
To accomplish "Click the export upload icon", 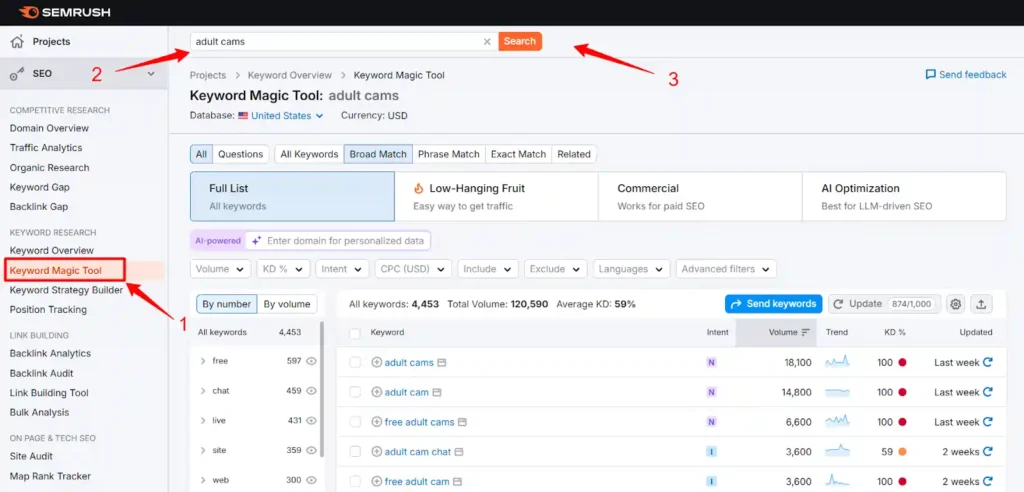I will pos(981,304).
